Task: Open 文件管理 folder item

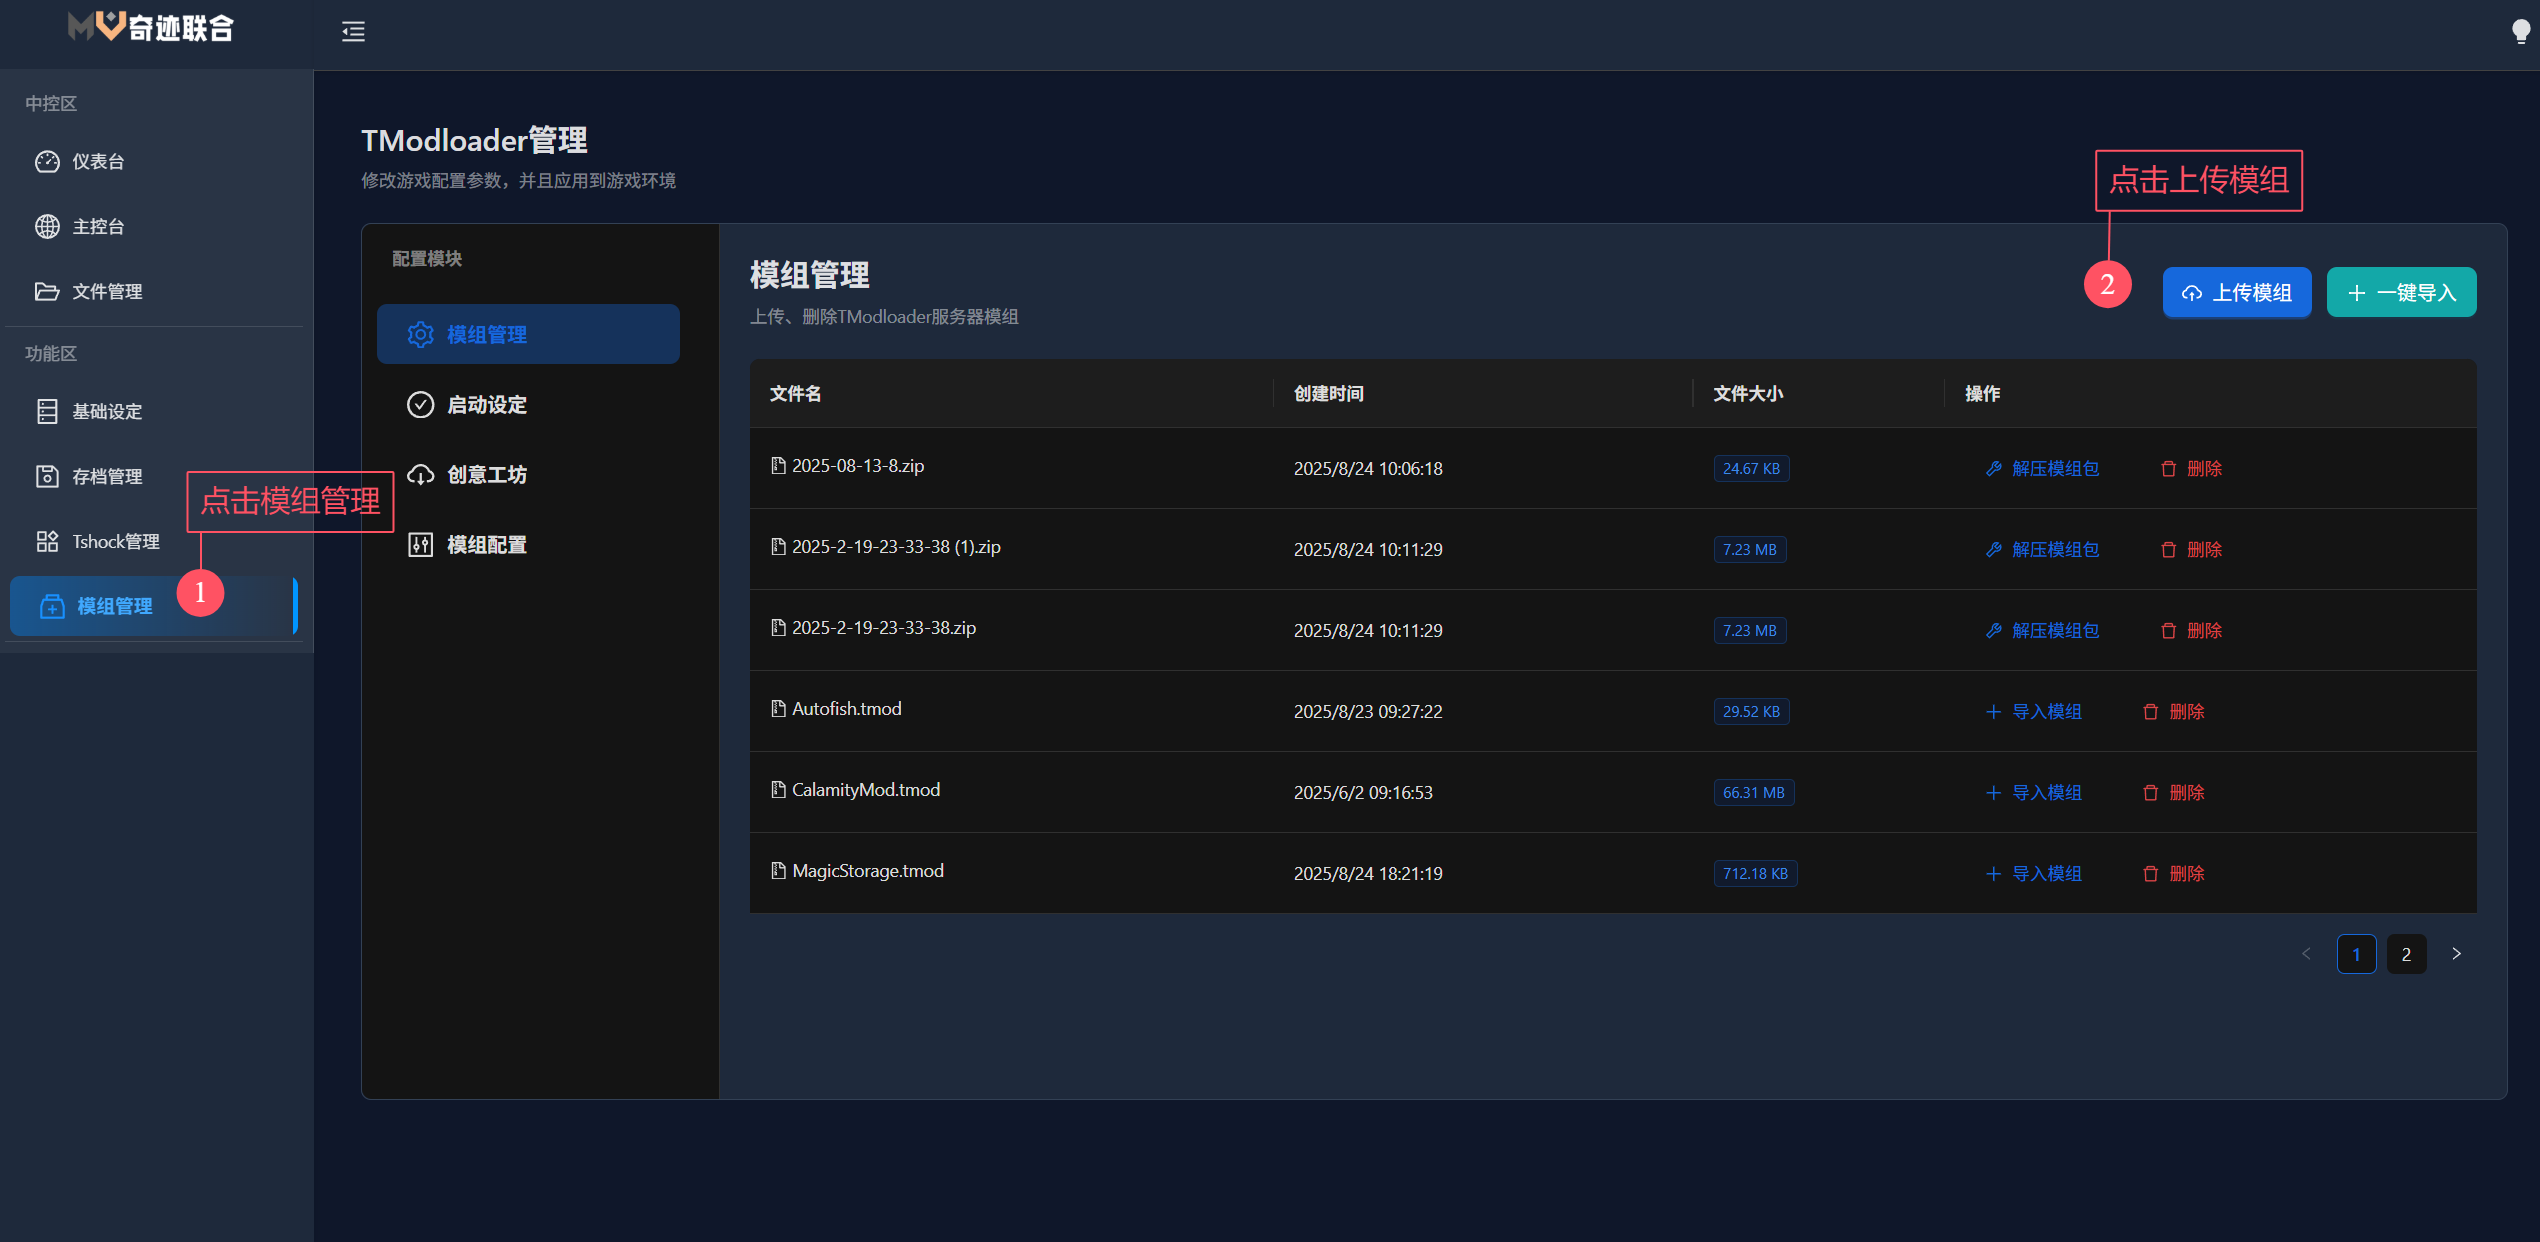Action: (x=106, y=292)
